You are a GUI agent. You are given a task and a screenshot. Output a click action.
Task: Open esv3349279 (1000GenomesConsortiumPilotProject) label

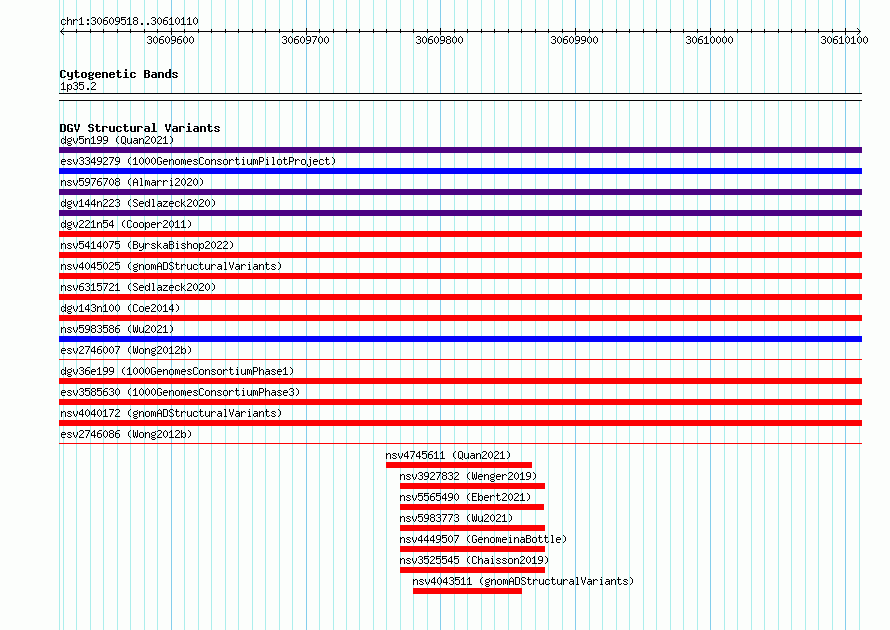198,161
